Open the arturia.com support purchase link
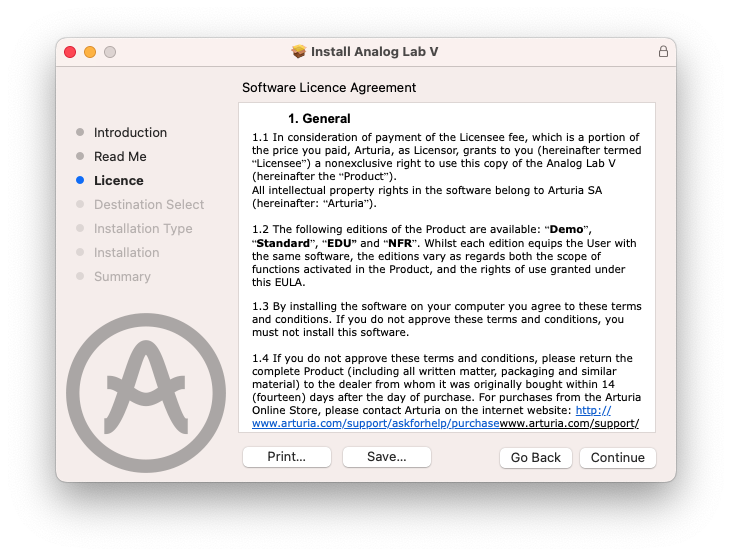The image size is (732, 556). pyautogui.click(x=375, y=423)
